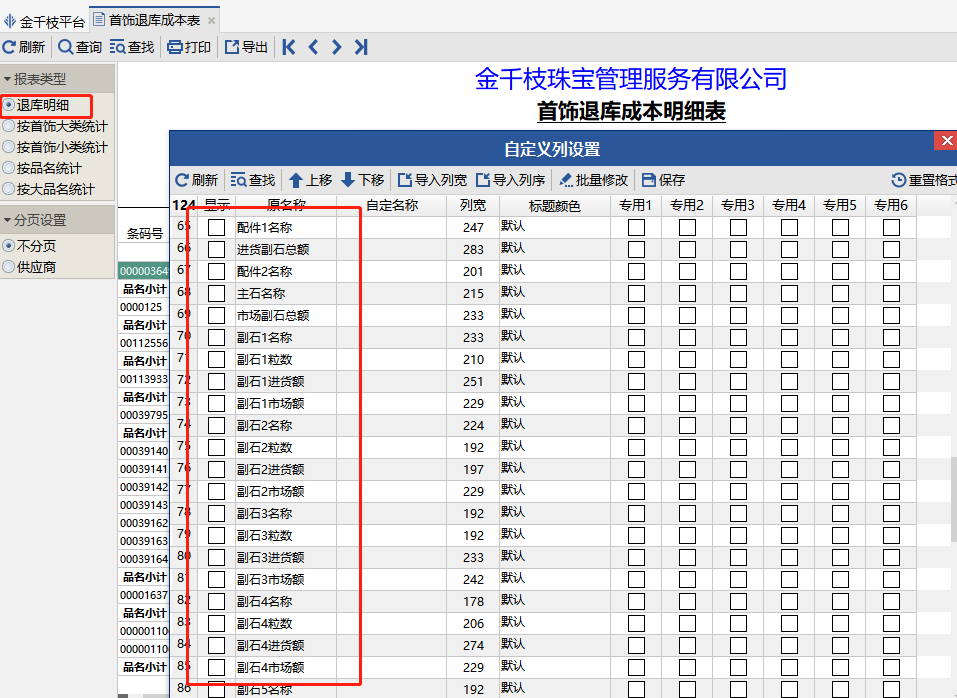Image resolution: width=957 pixels, height=698 pixels.
Task: Select the 副石3名称 row name
Action: click(x=264, y=513)
